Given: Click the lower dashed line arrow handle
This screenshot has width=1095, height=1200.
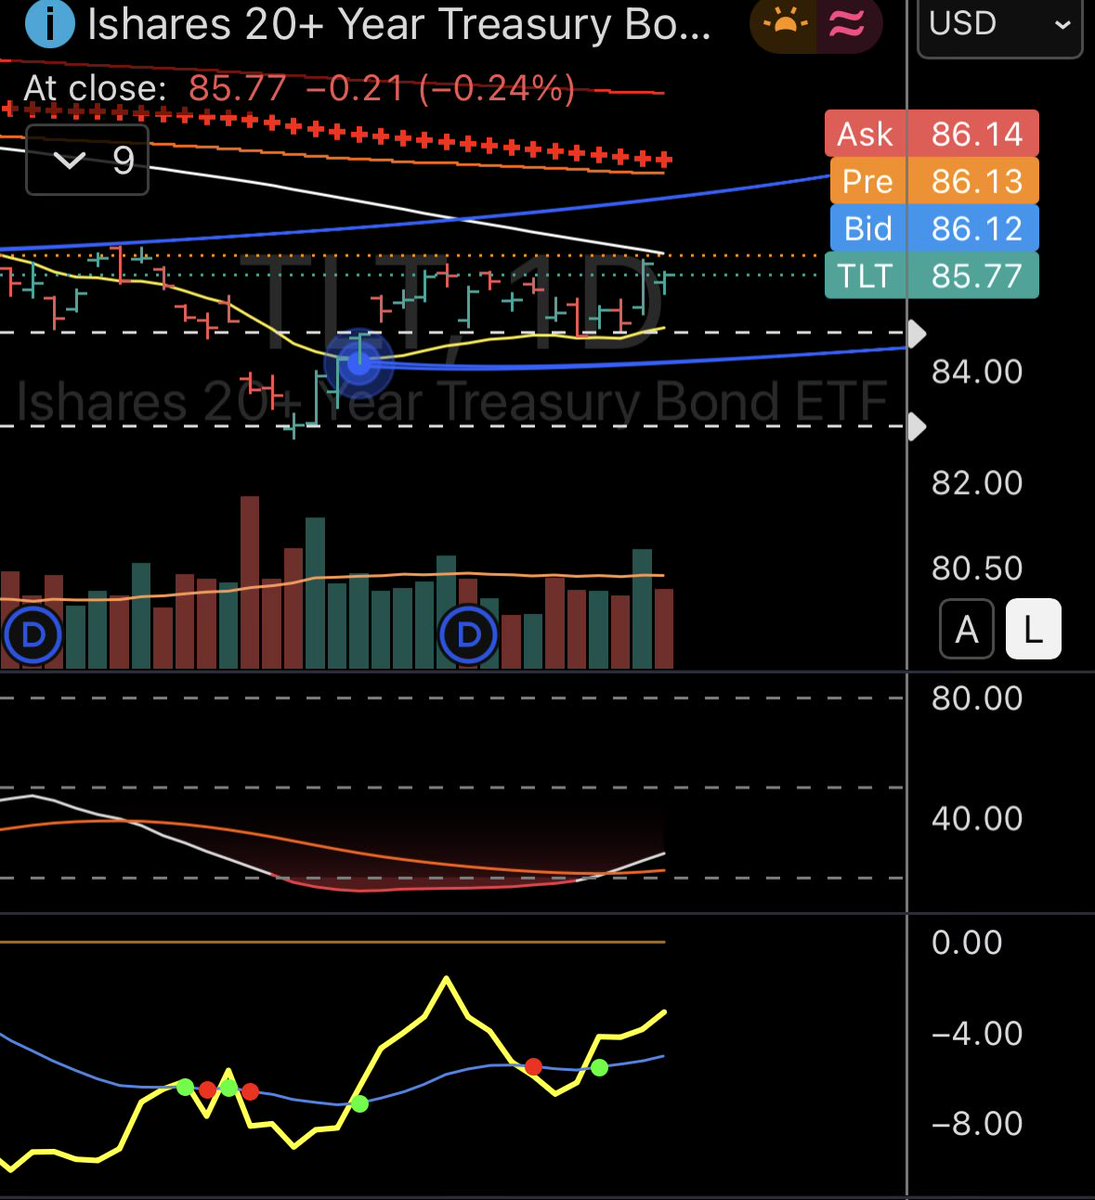Looking at the screenshot, I should 917,428.
